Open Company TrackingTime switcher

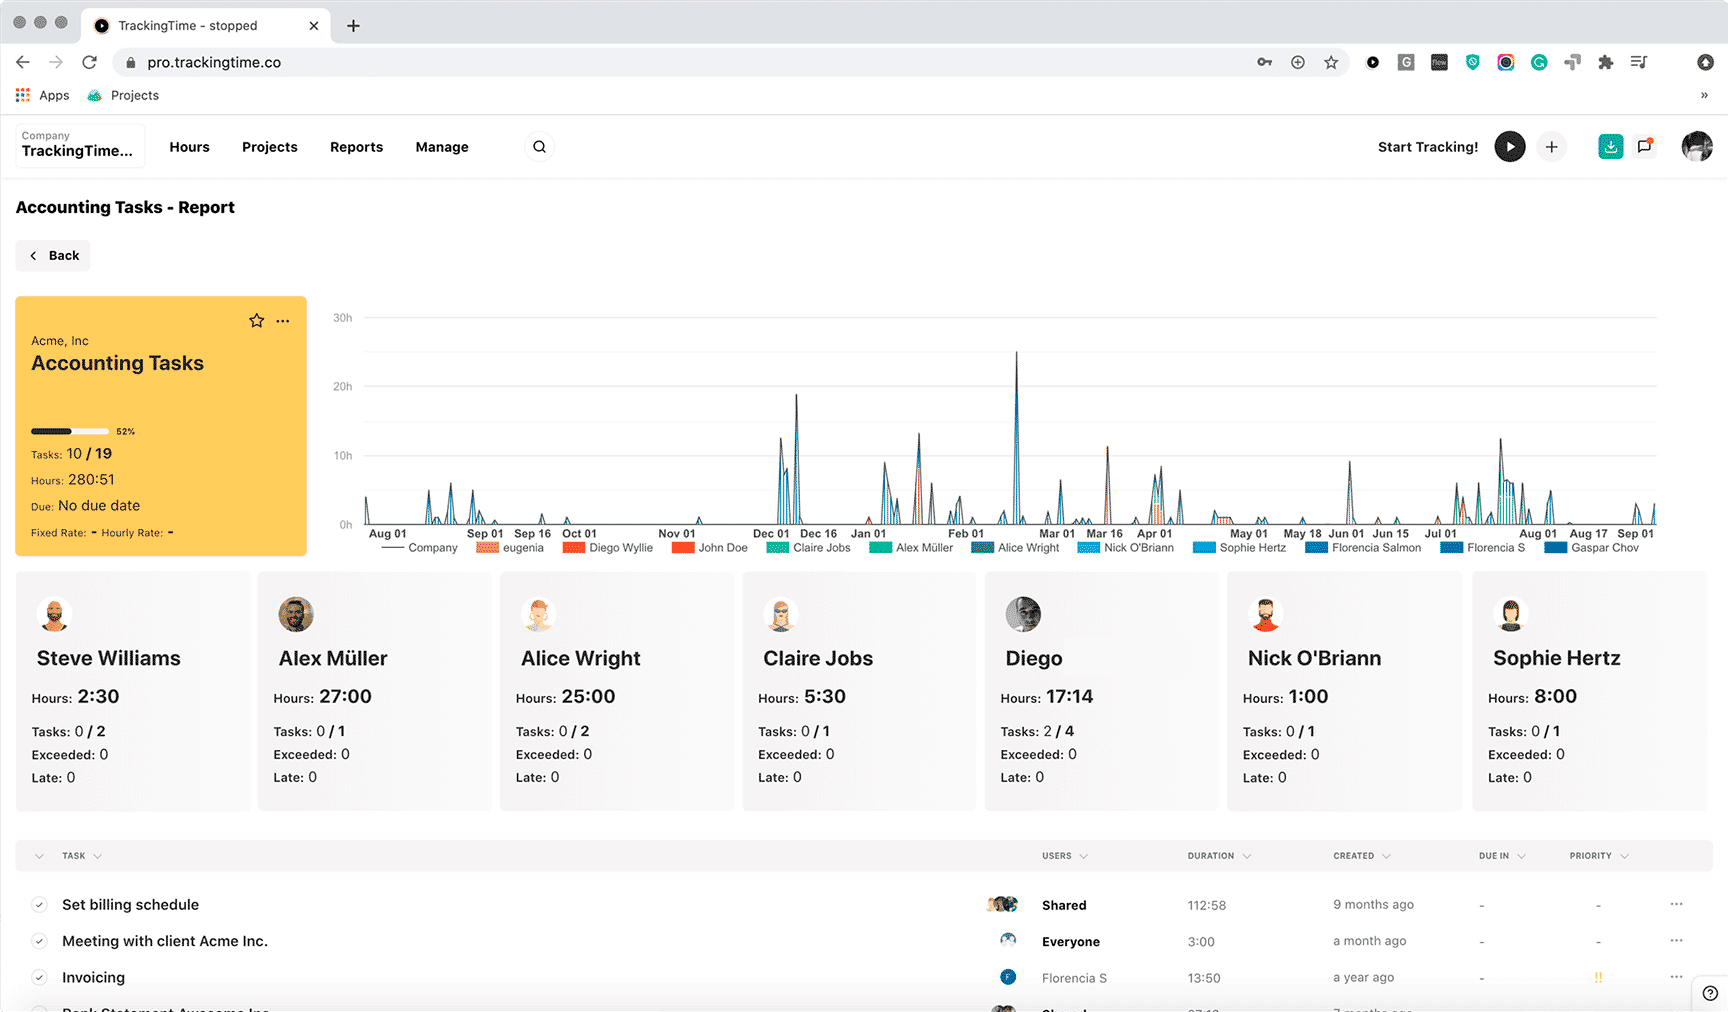click(x=79, y=145)
